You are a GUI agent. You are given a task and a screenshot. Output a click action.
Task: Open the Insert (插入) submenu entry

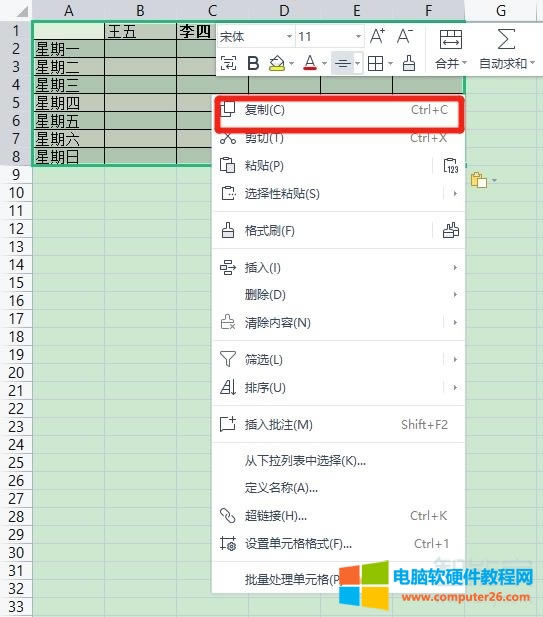coord(339,268)
